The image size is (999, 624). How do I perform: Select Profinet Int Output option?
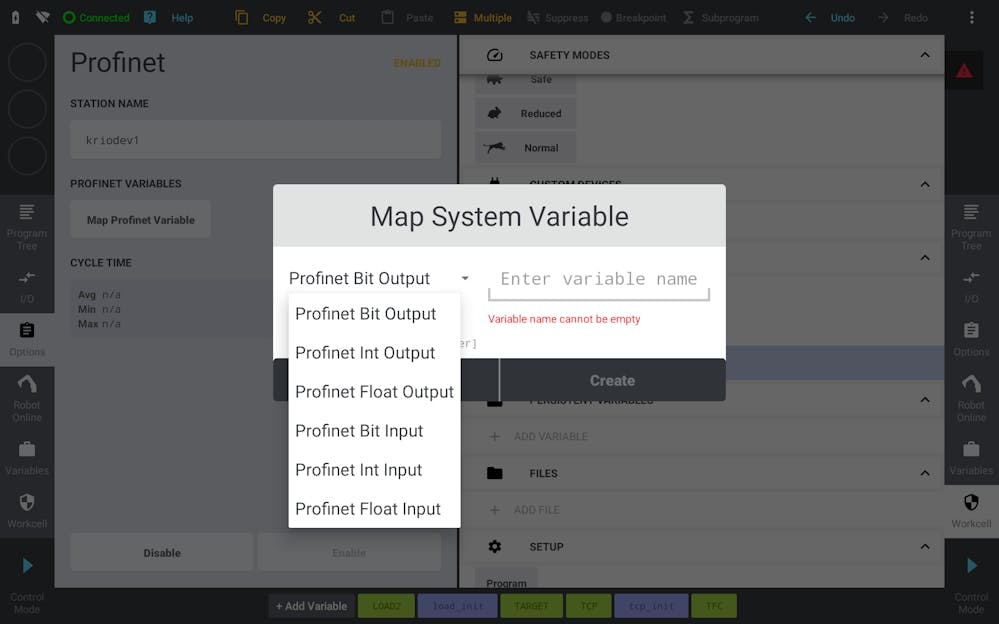coord(375,352)
